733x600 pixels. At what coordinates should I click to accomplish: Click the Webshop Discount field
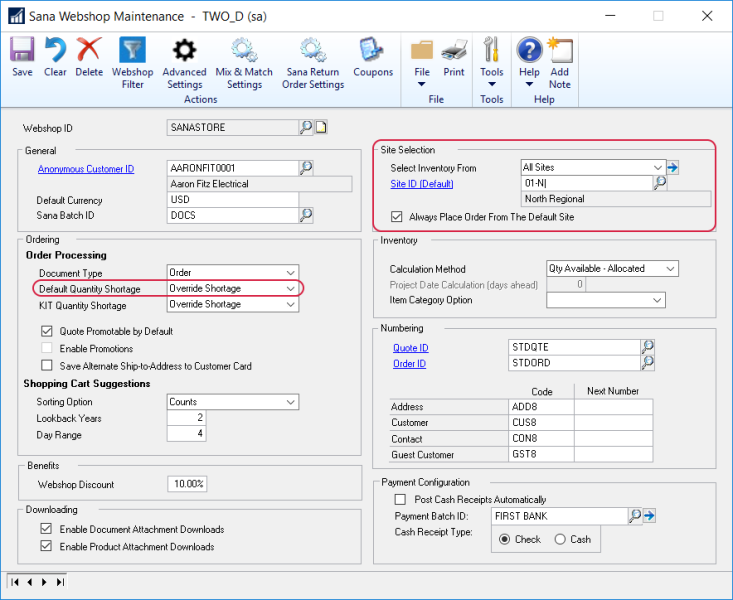coord(187,484)
